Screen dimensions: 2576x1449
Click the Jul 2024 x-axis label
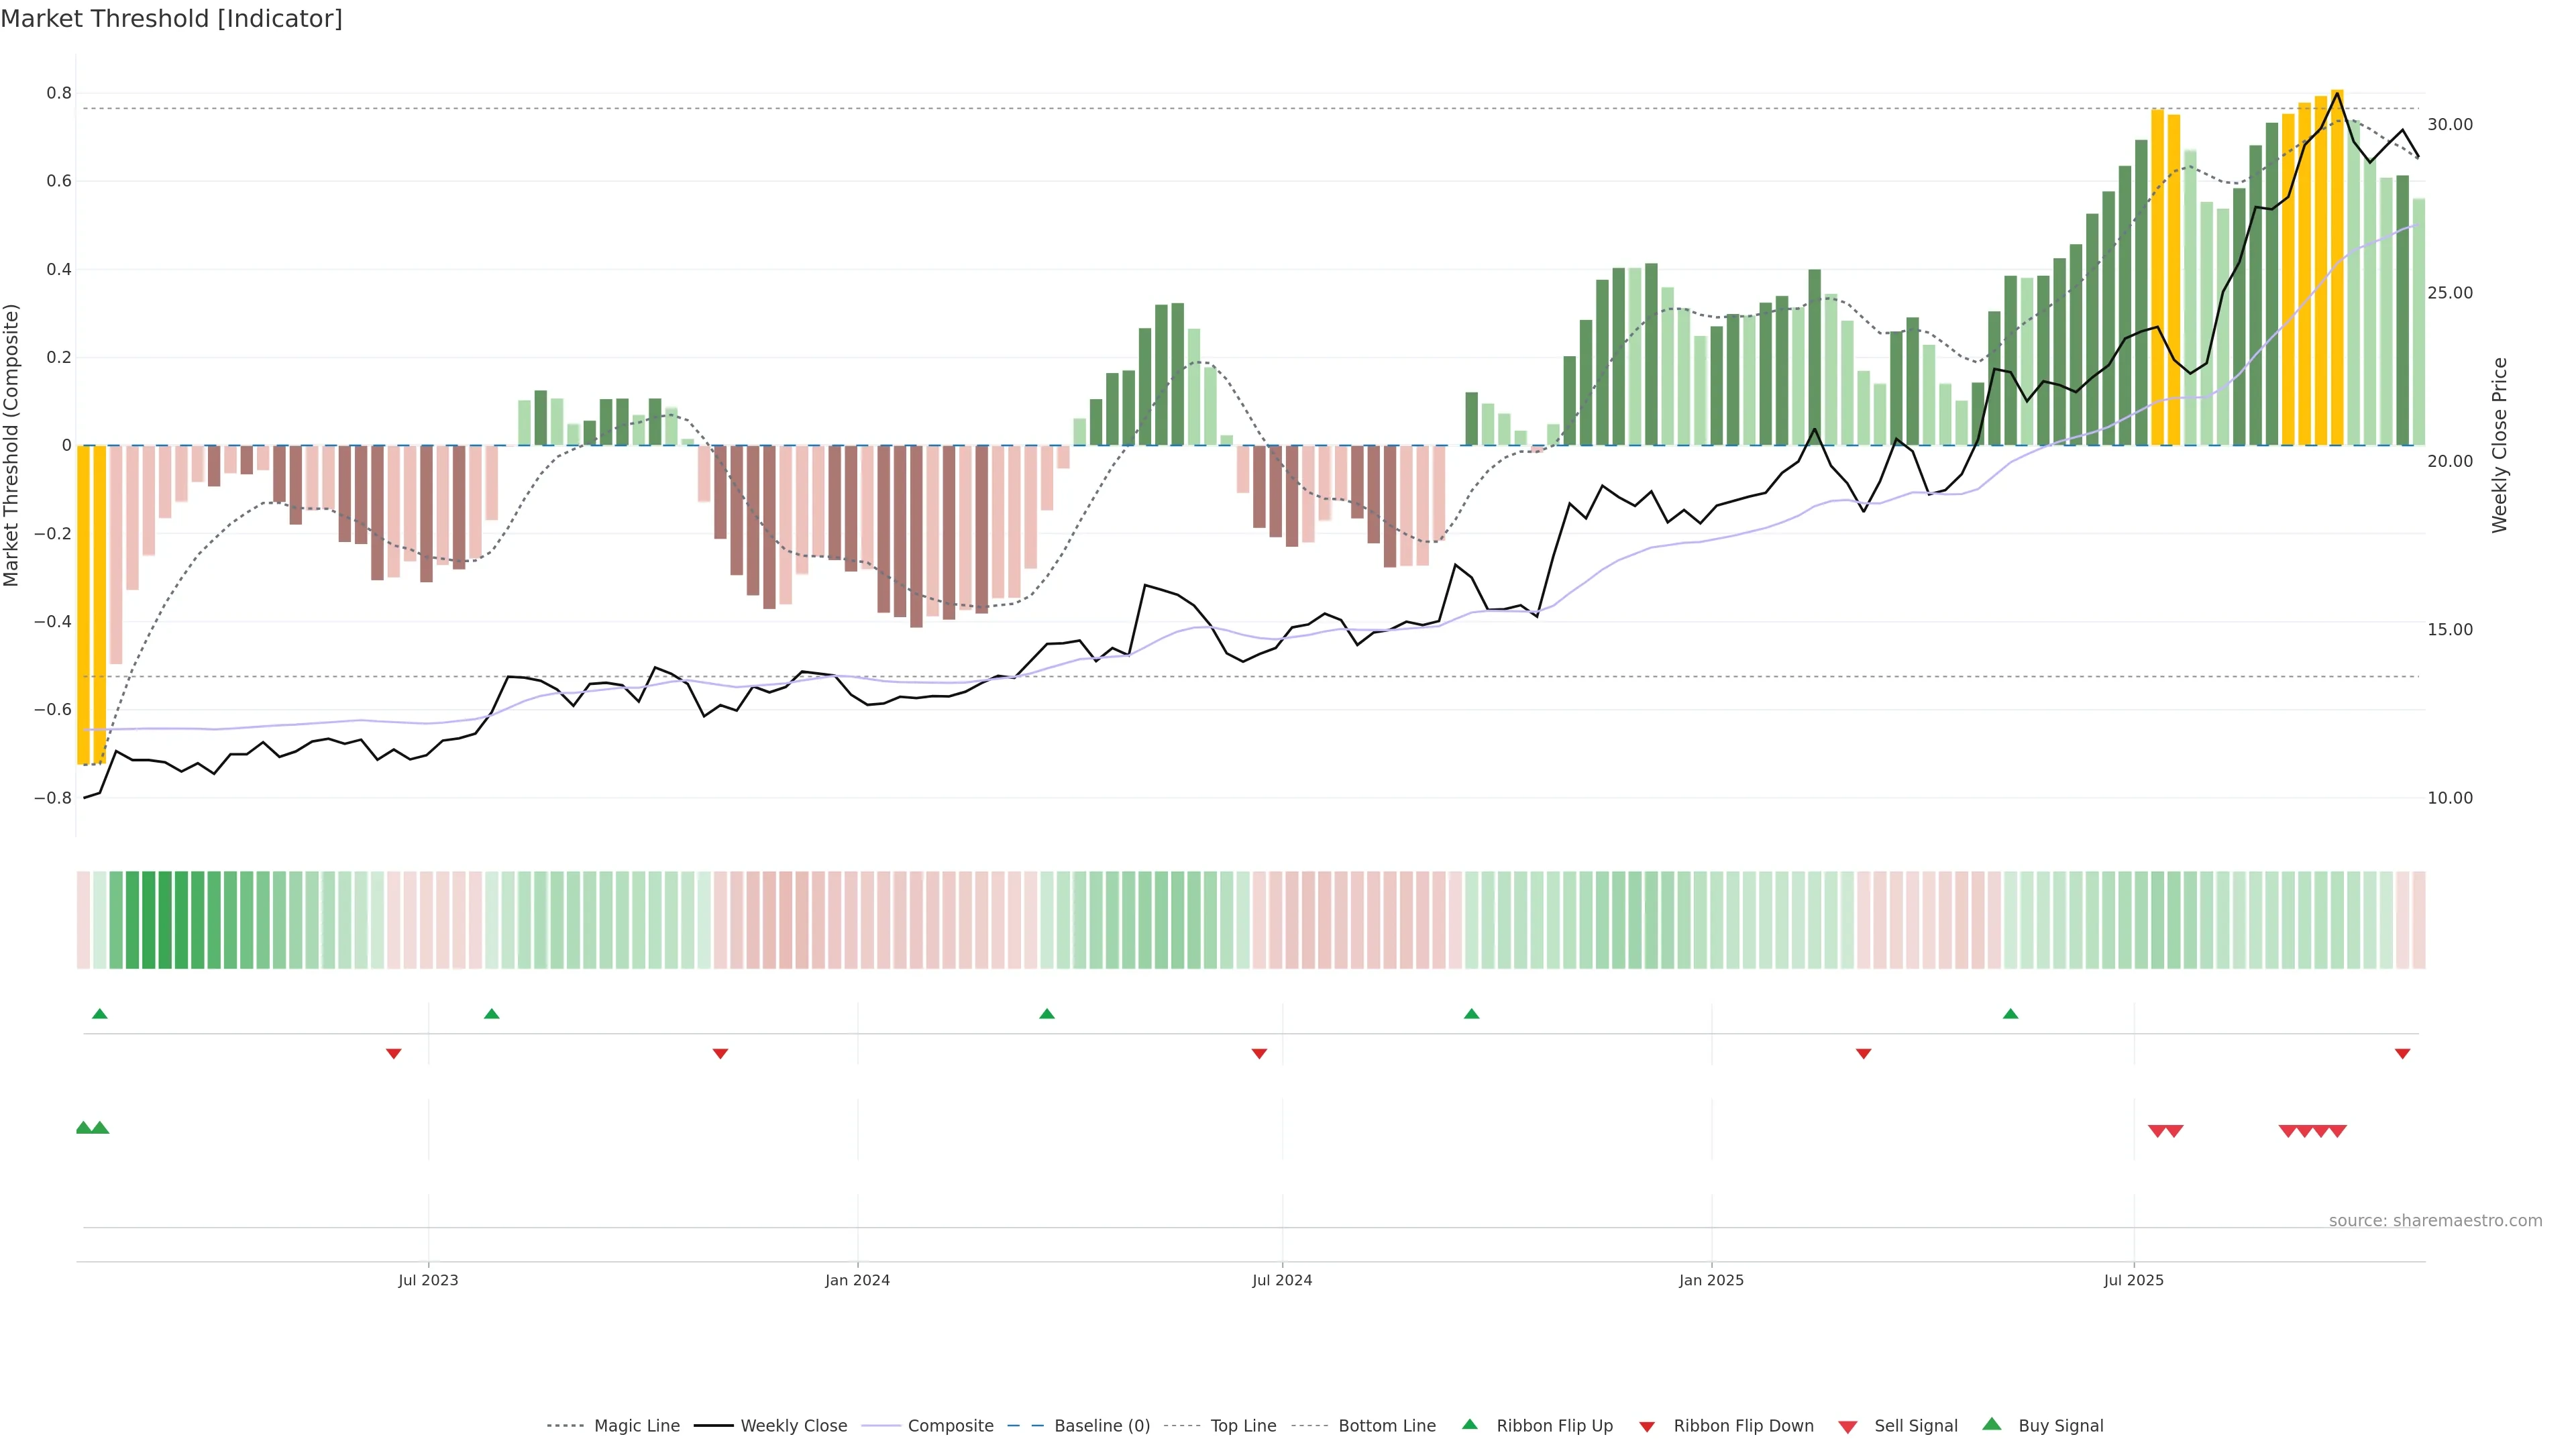1282,1280
